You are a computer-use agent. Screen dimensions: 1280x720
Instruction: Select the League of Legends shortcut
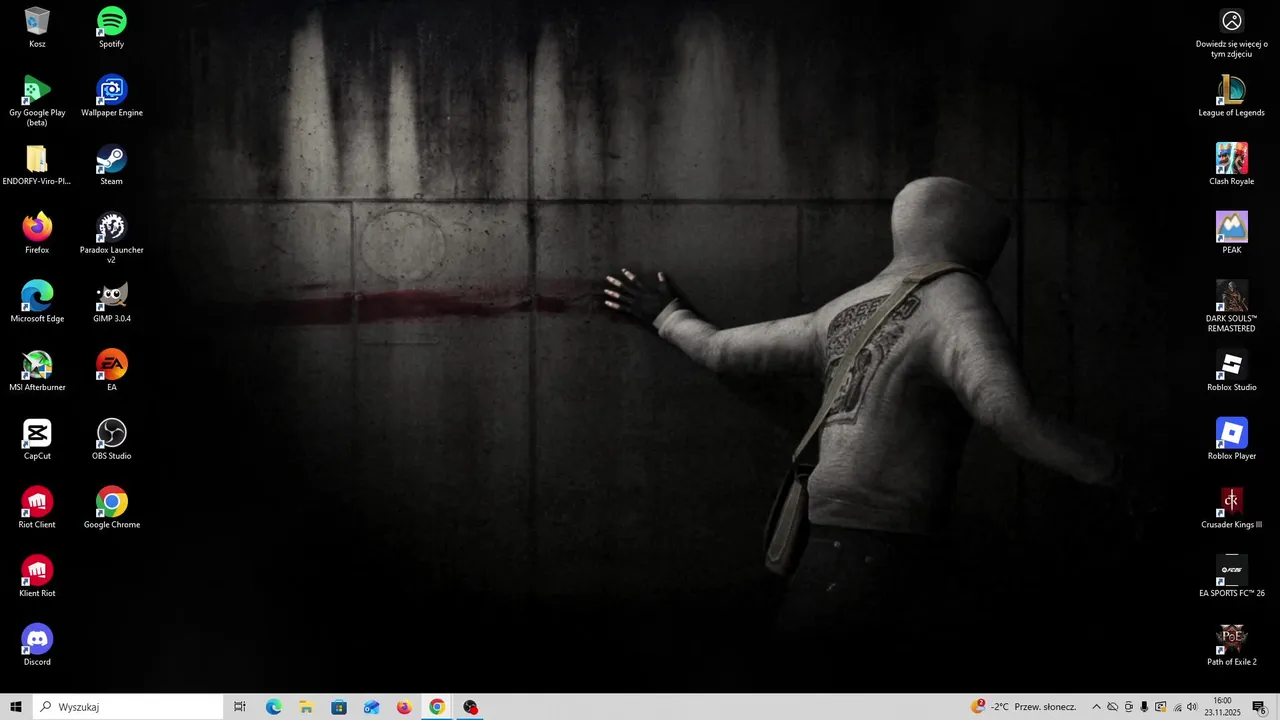(1232, 96)
